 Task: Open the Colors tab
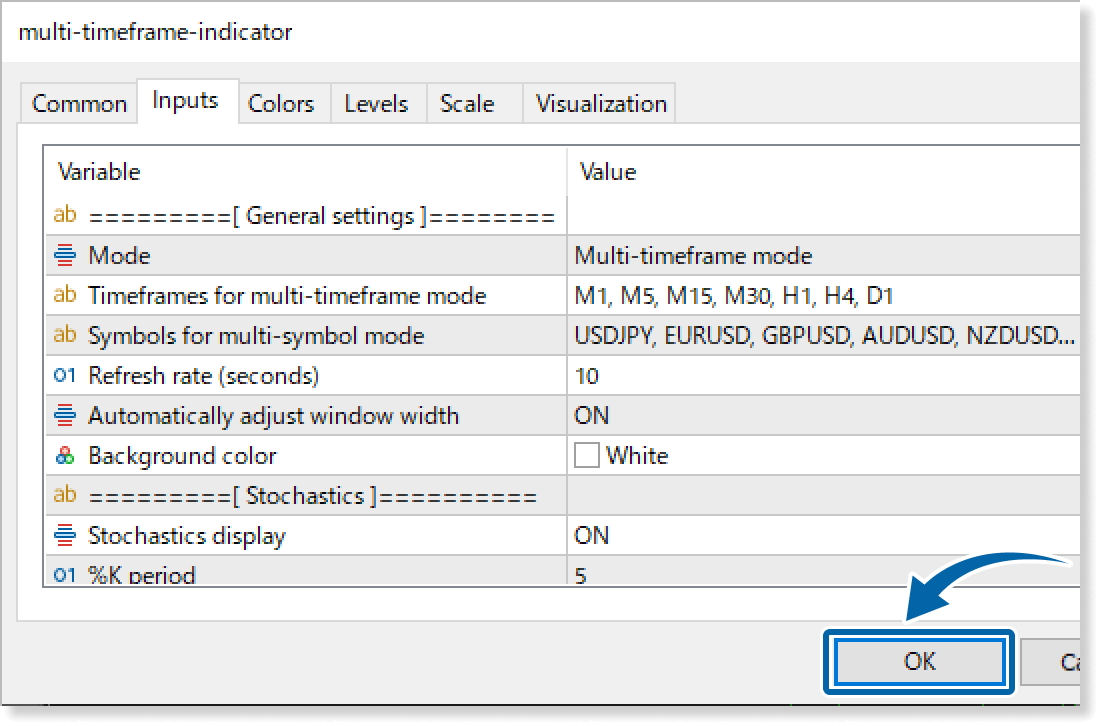click(281, 104)
